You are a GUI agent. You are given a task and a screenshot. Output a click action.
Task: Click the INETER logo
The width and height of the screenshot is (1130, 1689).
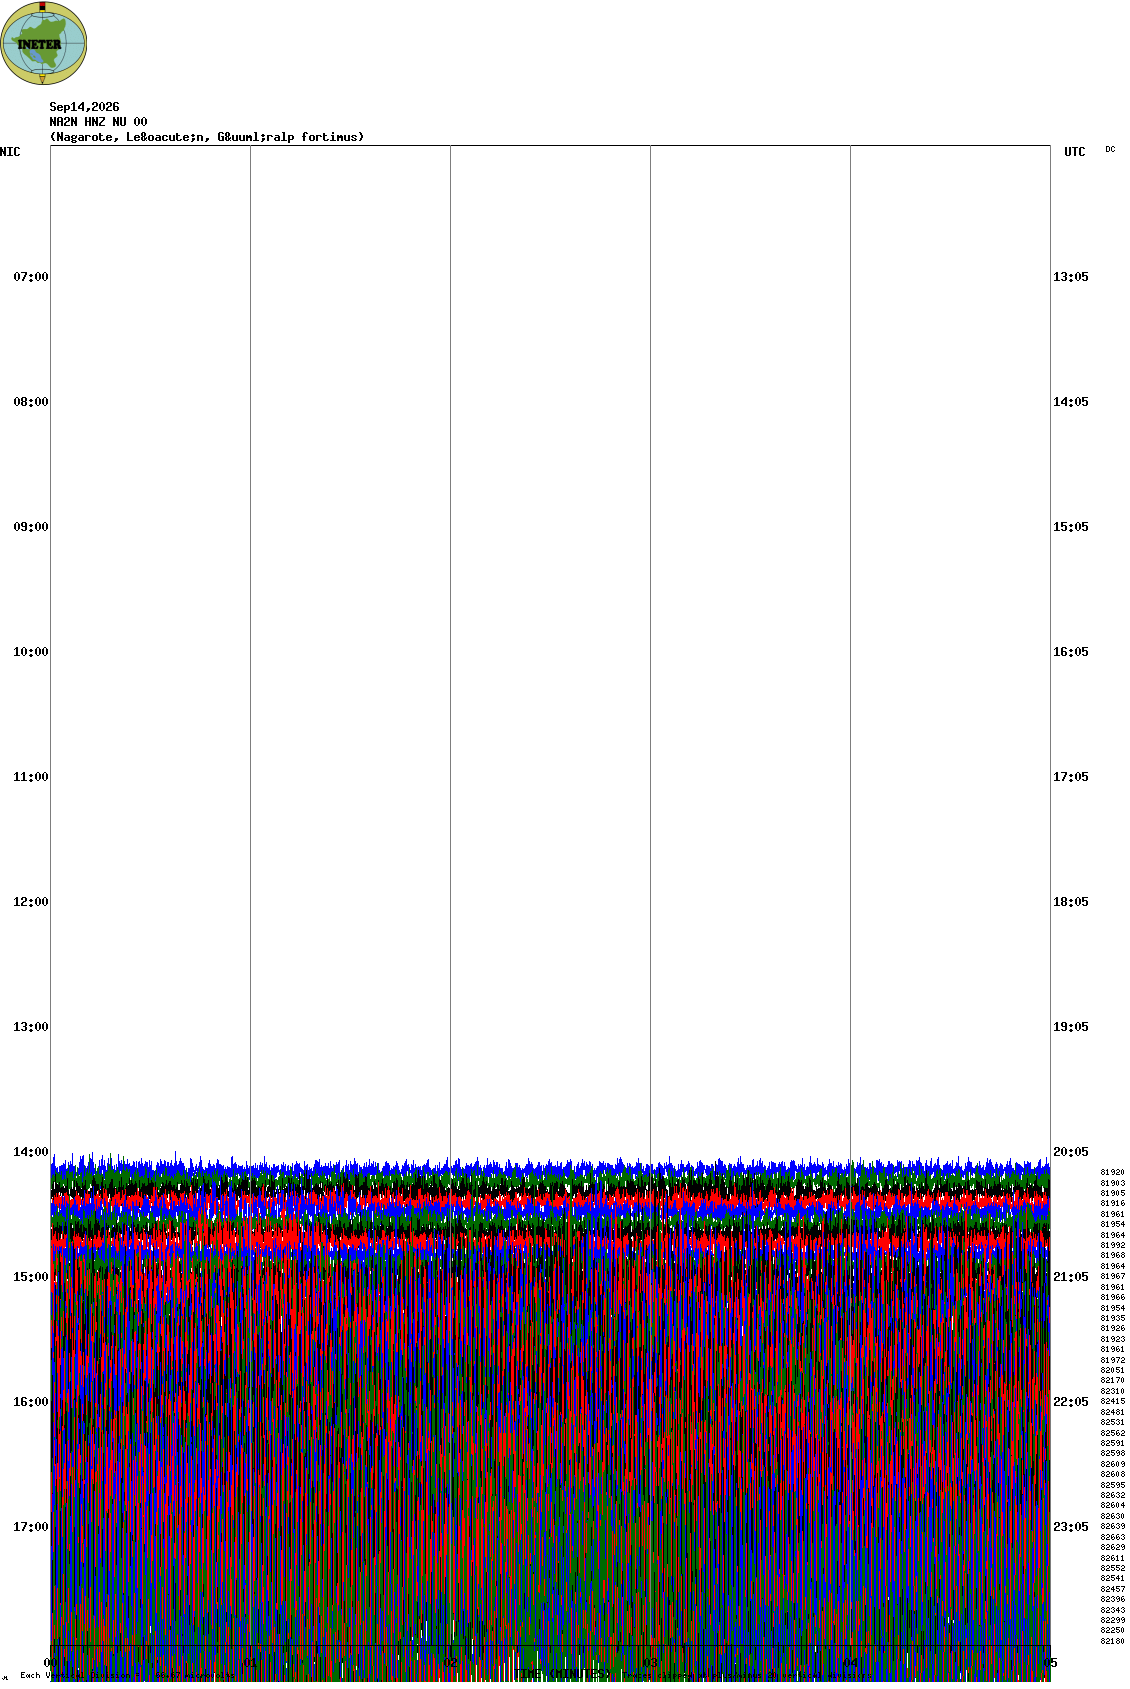(44, 43)
